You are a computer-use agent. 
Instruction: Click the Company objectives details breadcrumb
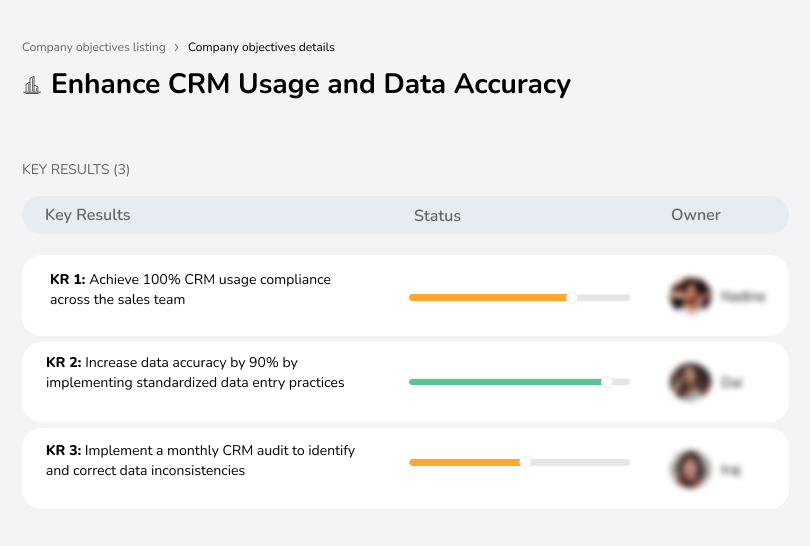coord(261,47)
